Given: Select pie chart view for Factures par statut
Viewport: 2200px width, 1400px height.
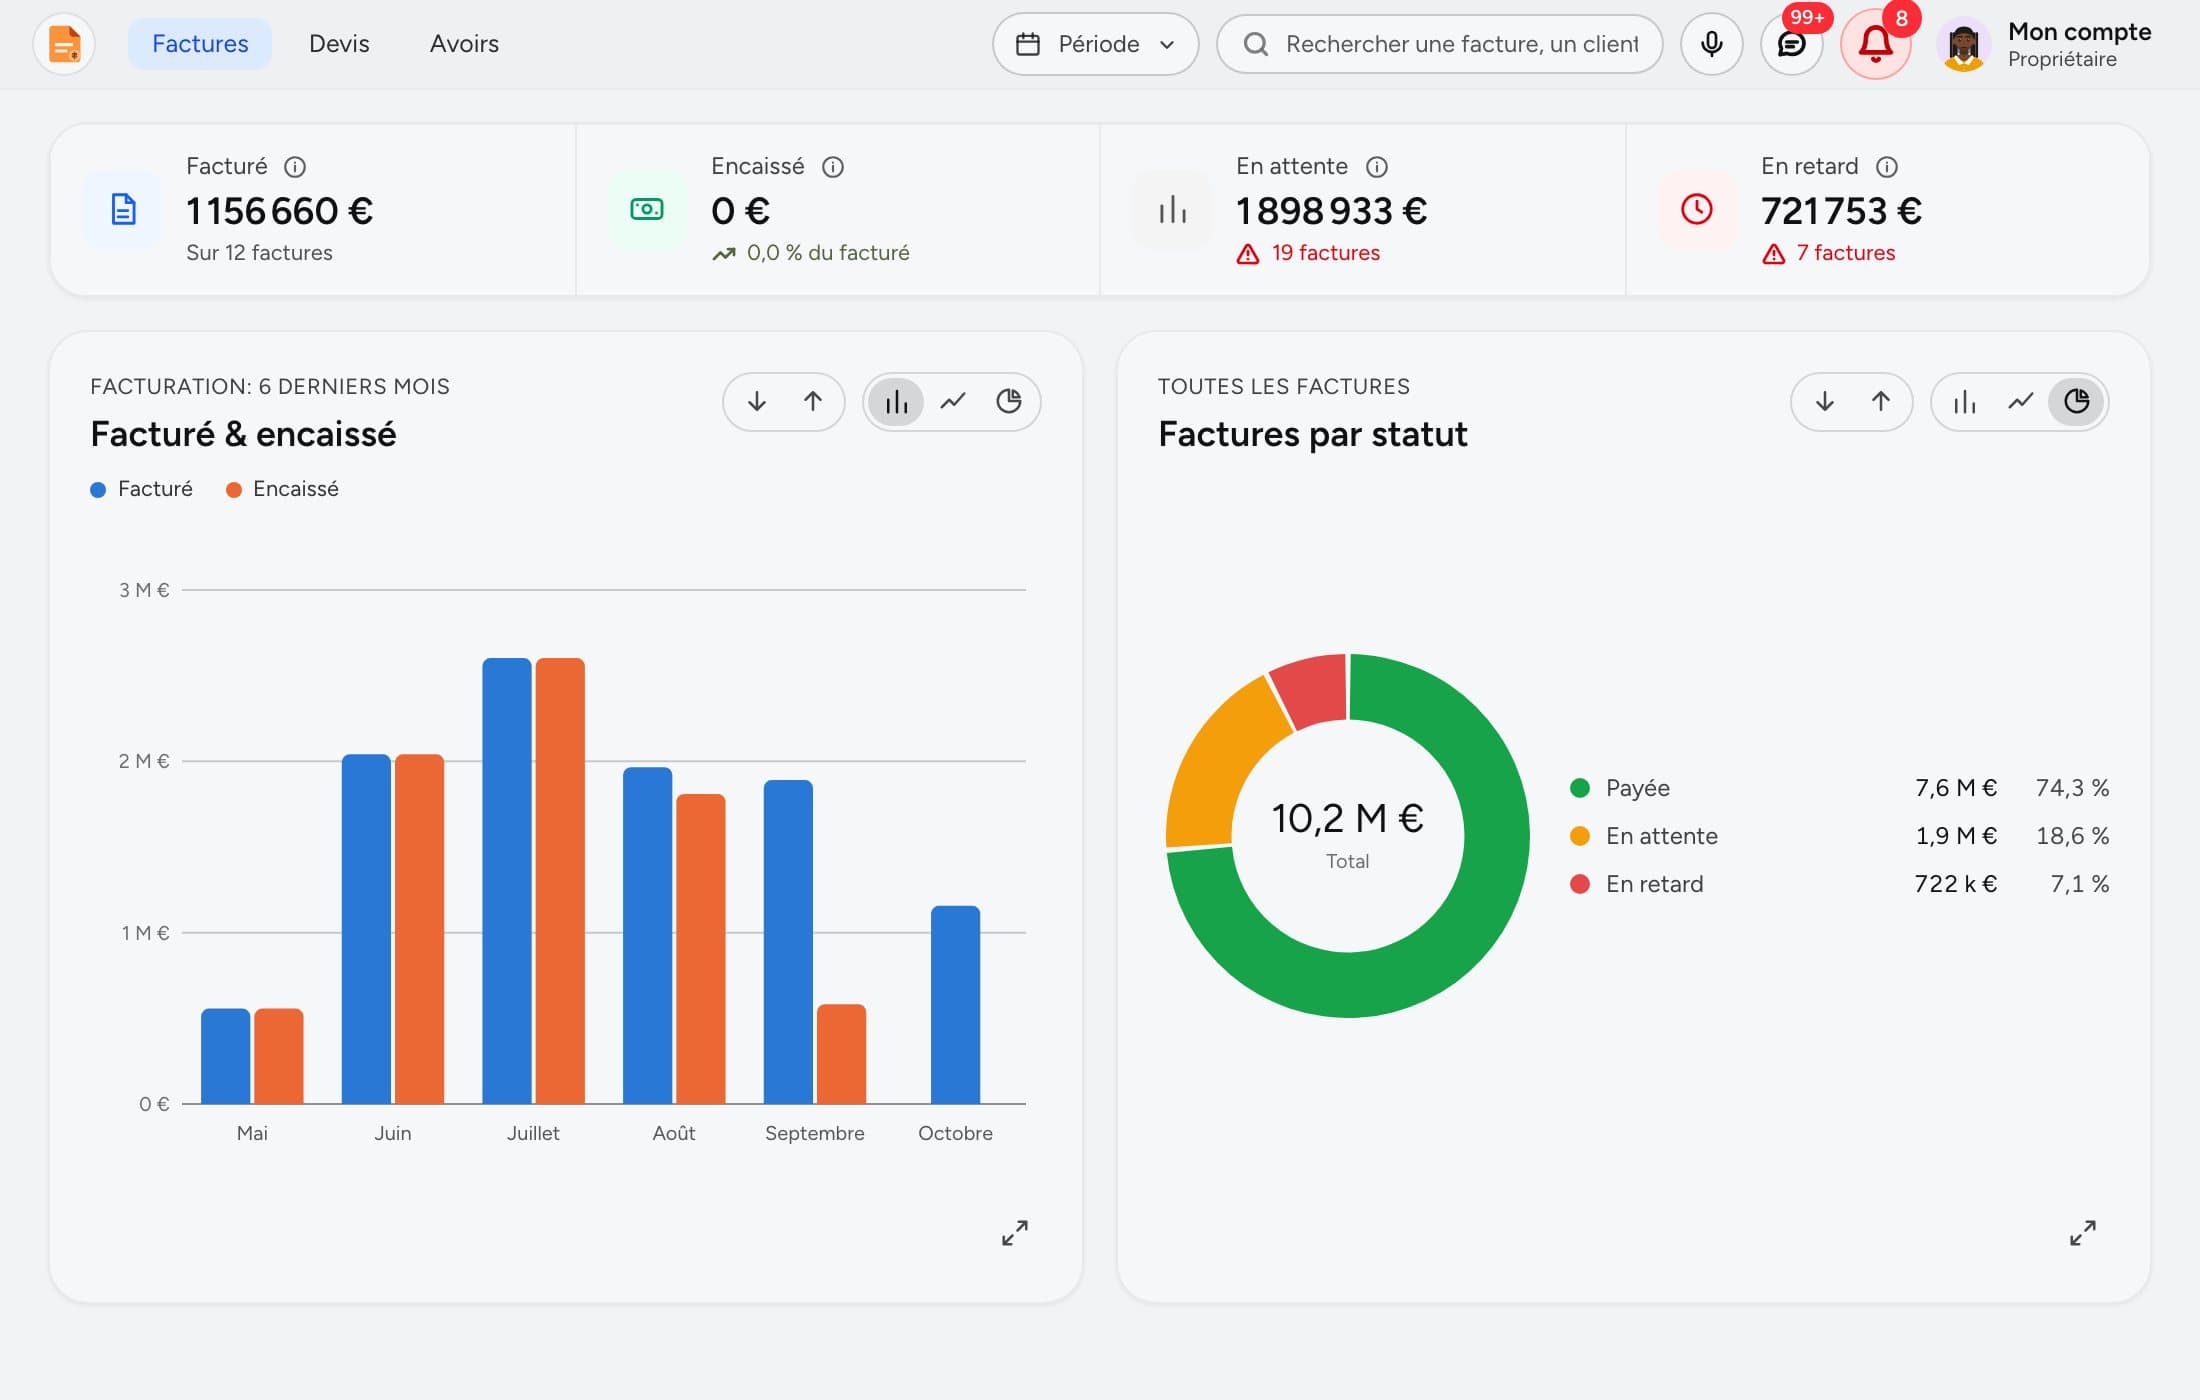Looking at the screenshot, I should (x=2077, y=402).
